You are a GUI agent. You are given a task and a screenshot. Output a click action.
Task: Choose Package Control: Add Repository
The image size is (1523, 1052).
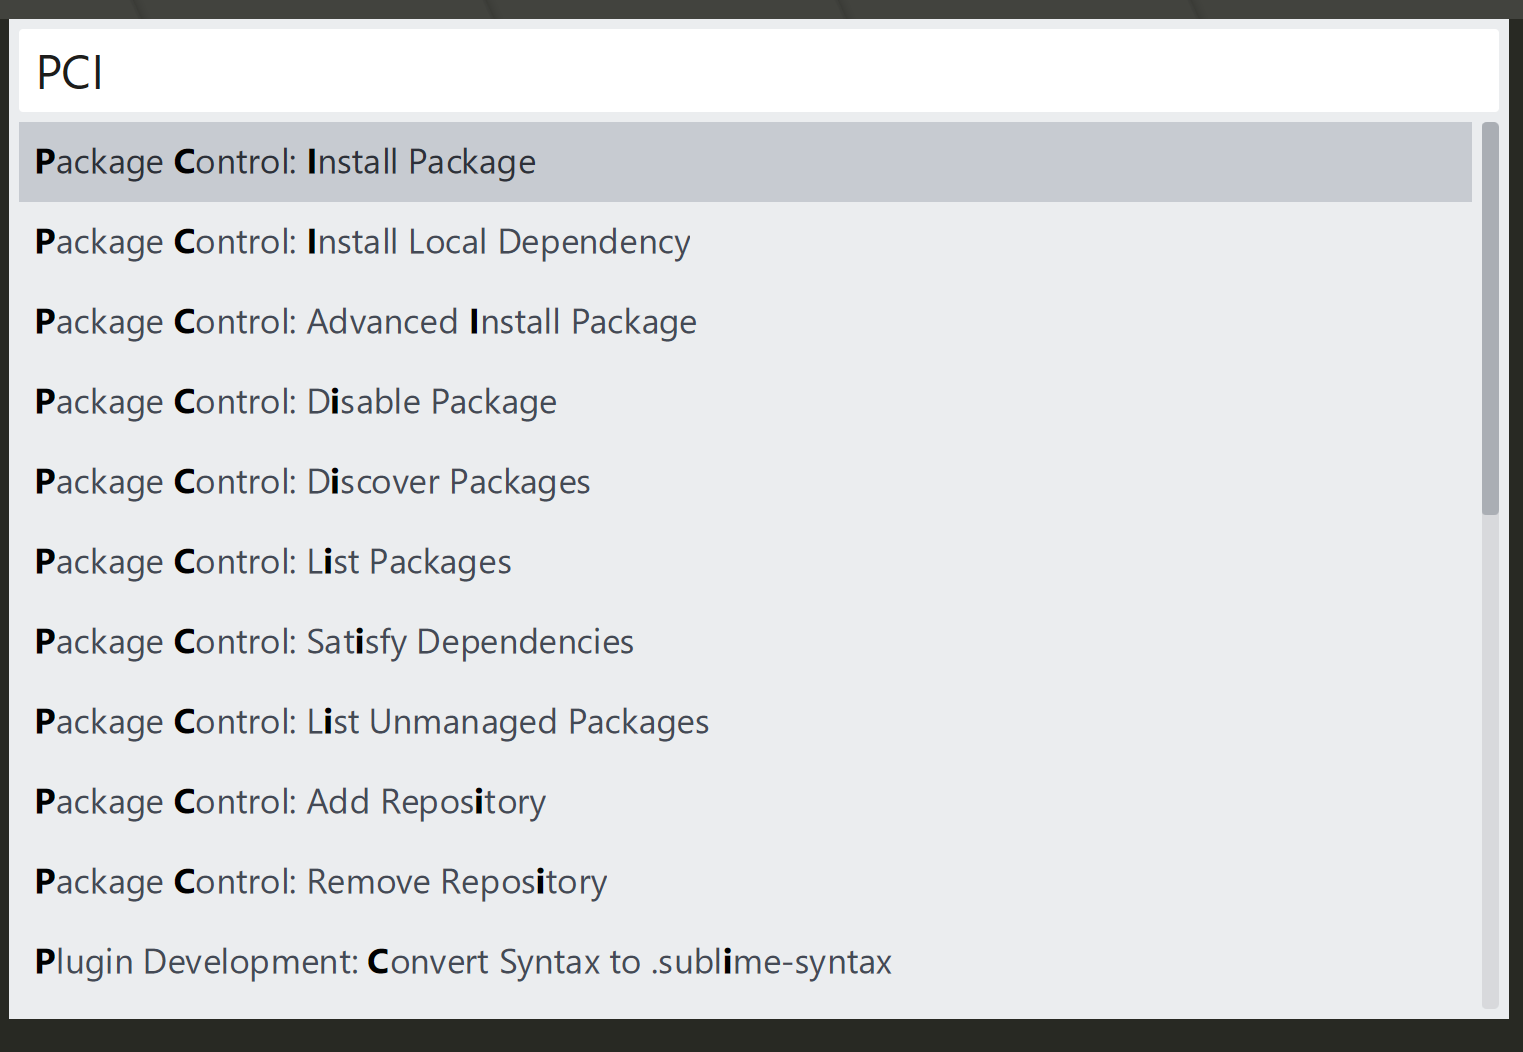click(745, 802)
